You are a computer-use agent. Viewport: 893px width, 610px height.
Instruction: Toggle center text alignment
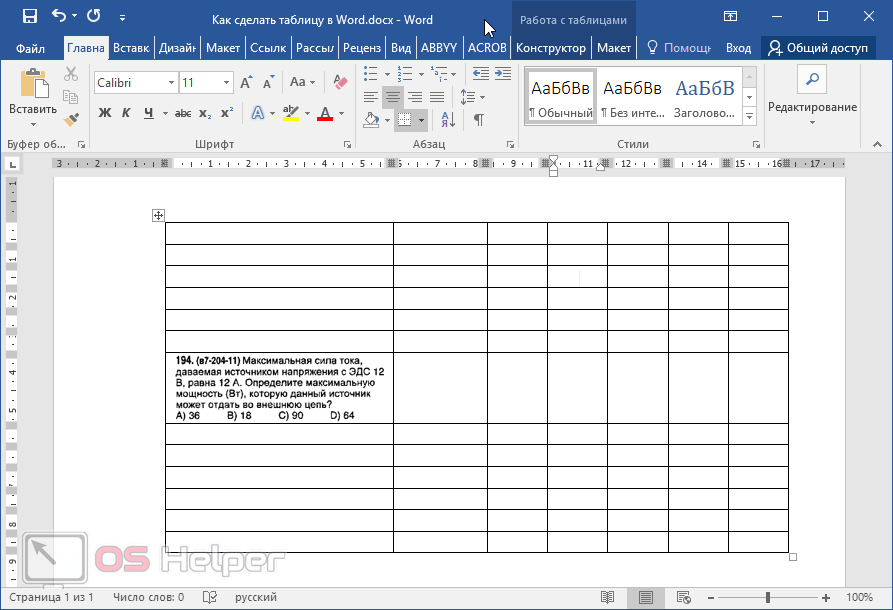pos(392,97)
